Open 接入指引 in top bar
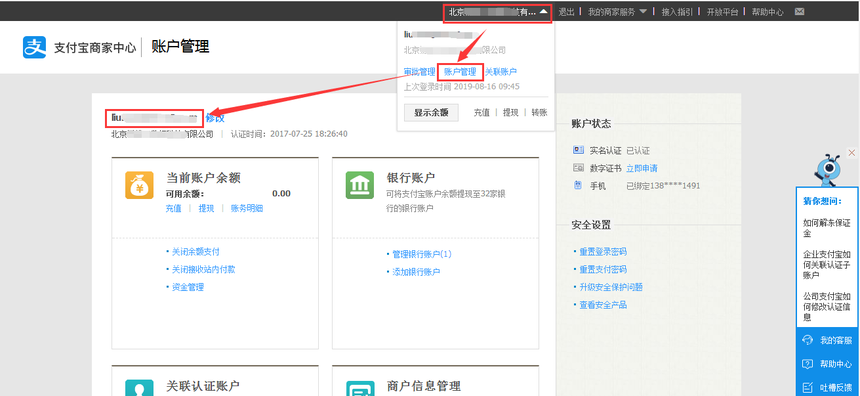The image size is (860, 396). [677, 12]
